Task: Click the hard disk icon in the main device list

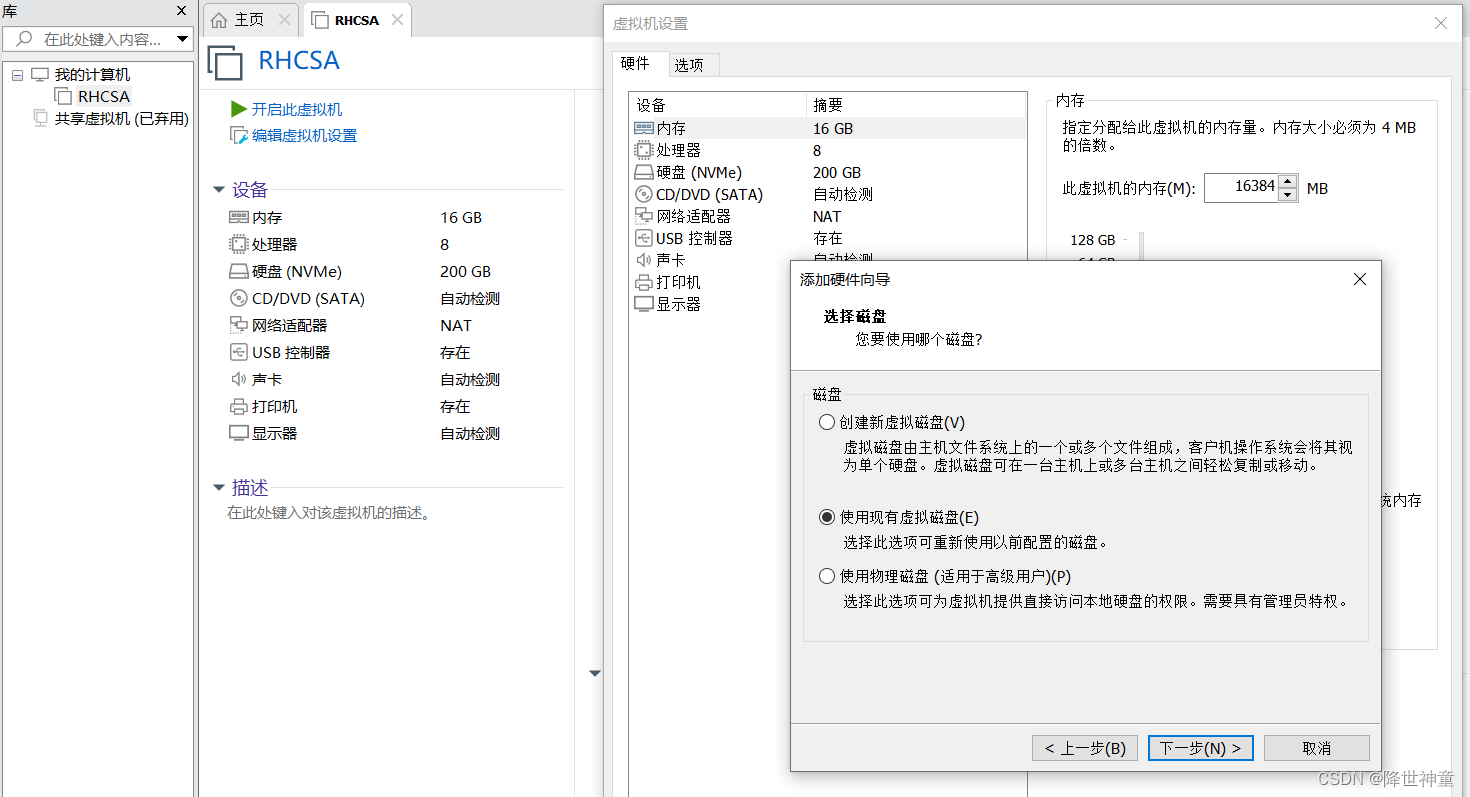Action: point(238,271)
